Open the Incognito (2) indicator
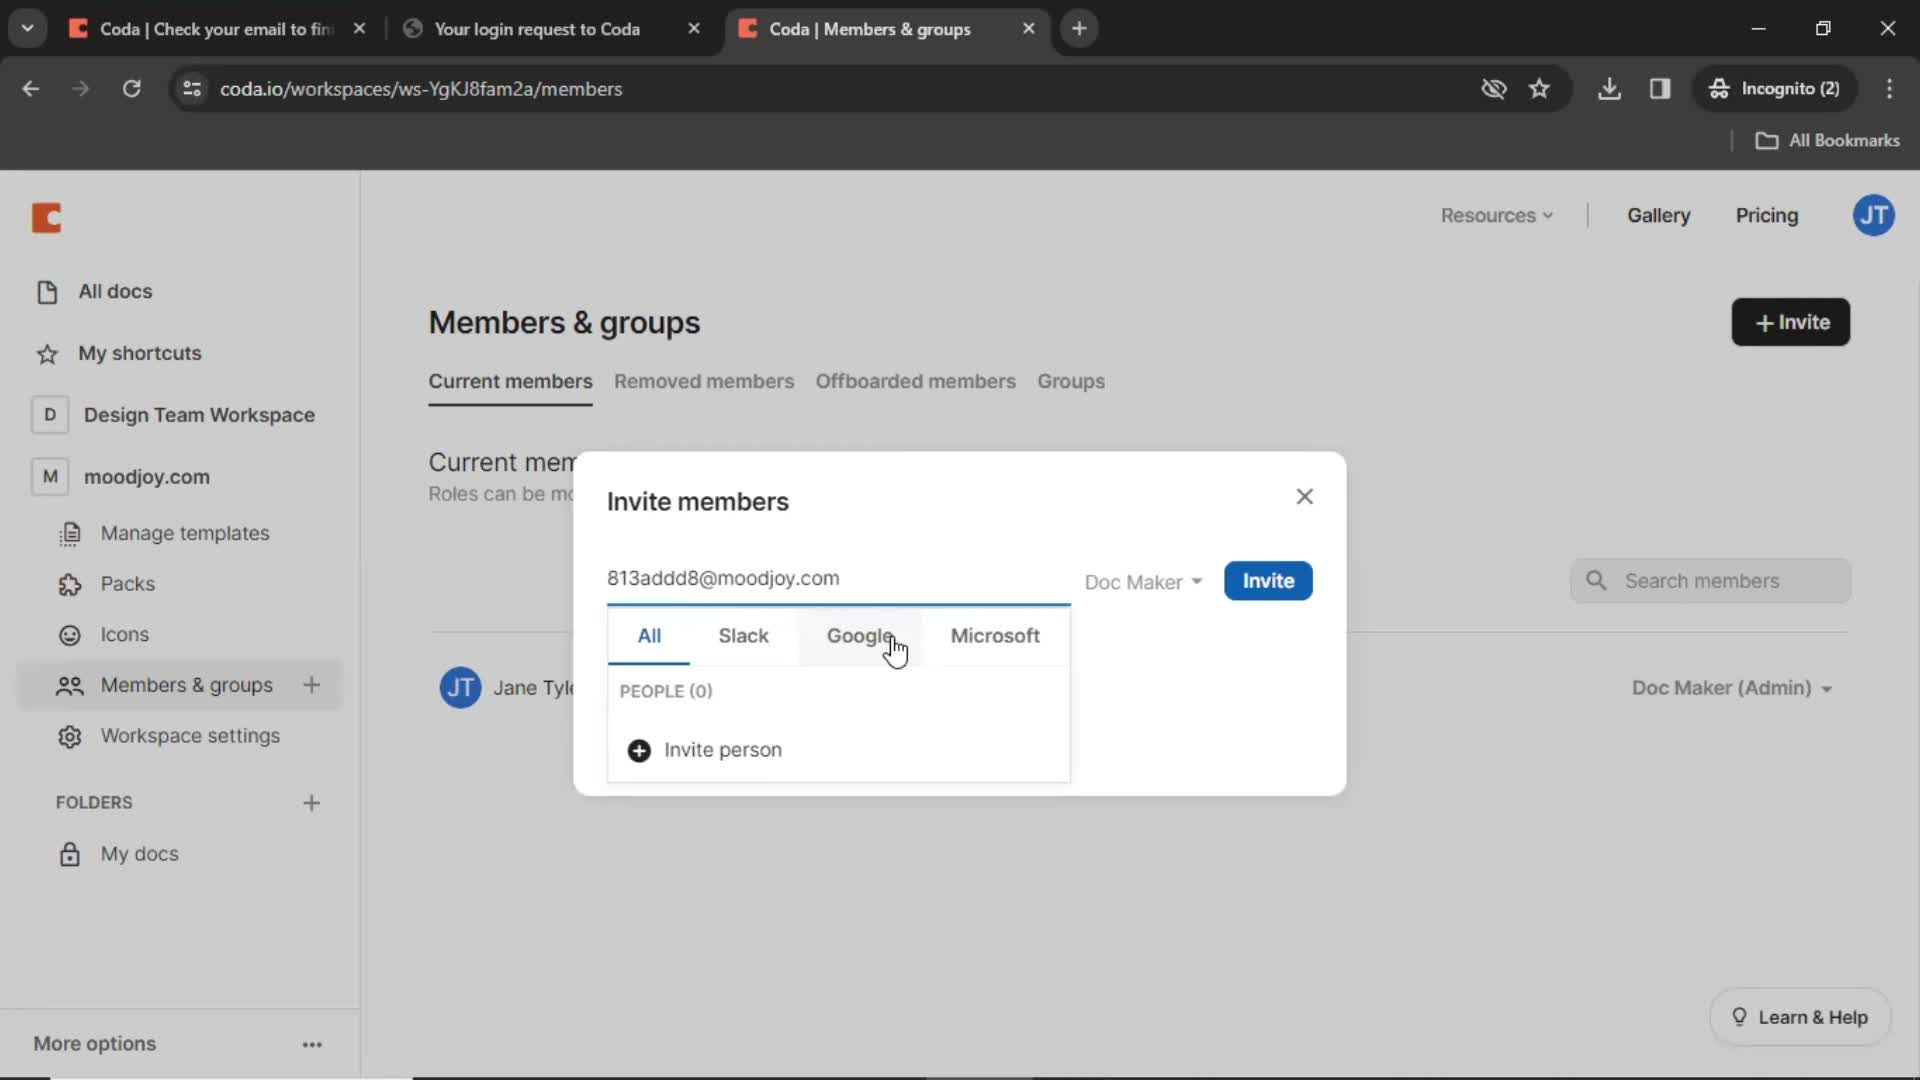The width and height of the screenshot is (1920, 1080). (x=1774, y=89)
